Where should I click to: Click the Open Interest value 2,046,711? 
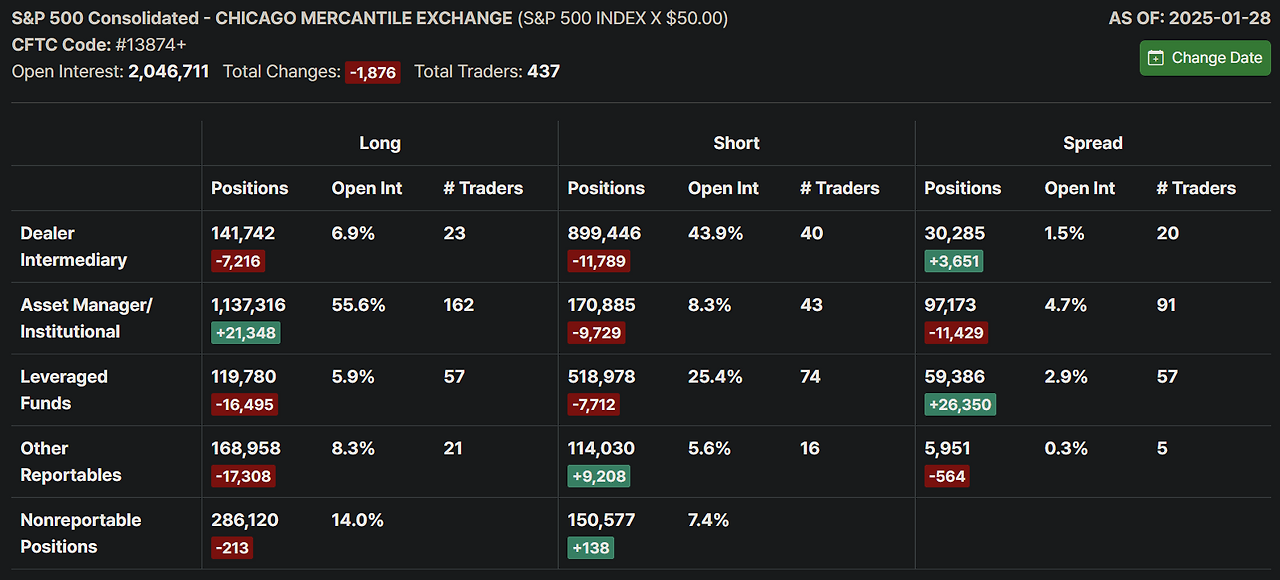point(168,71)
